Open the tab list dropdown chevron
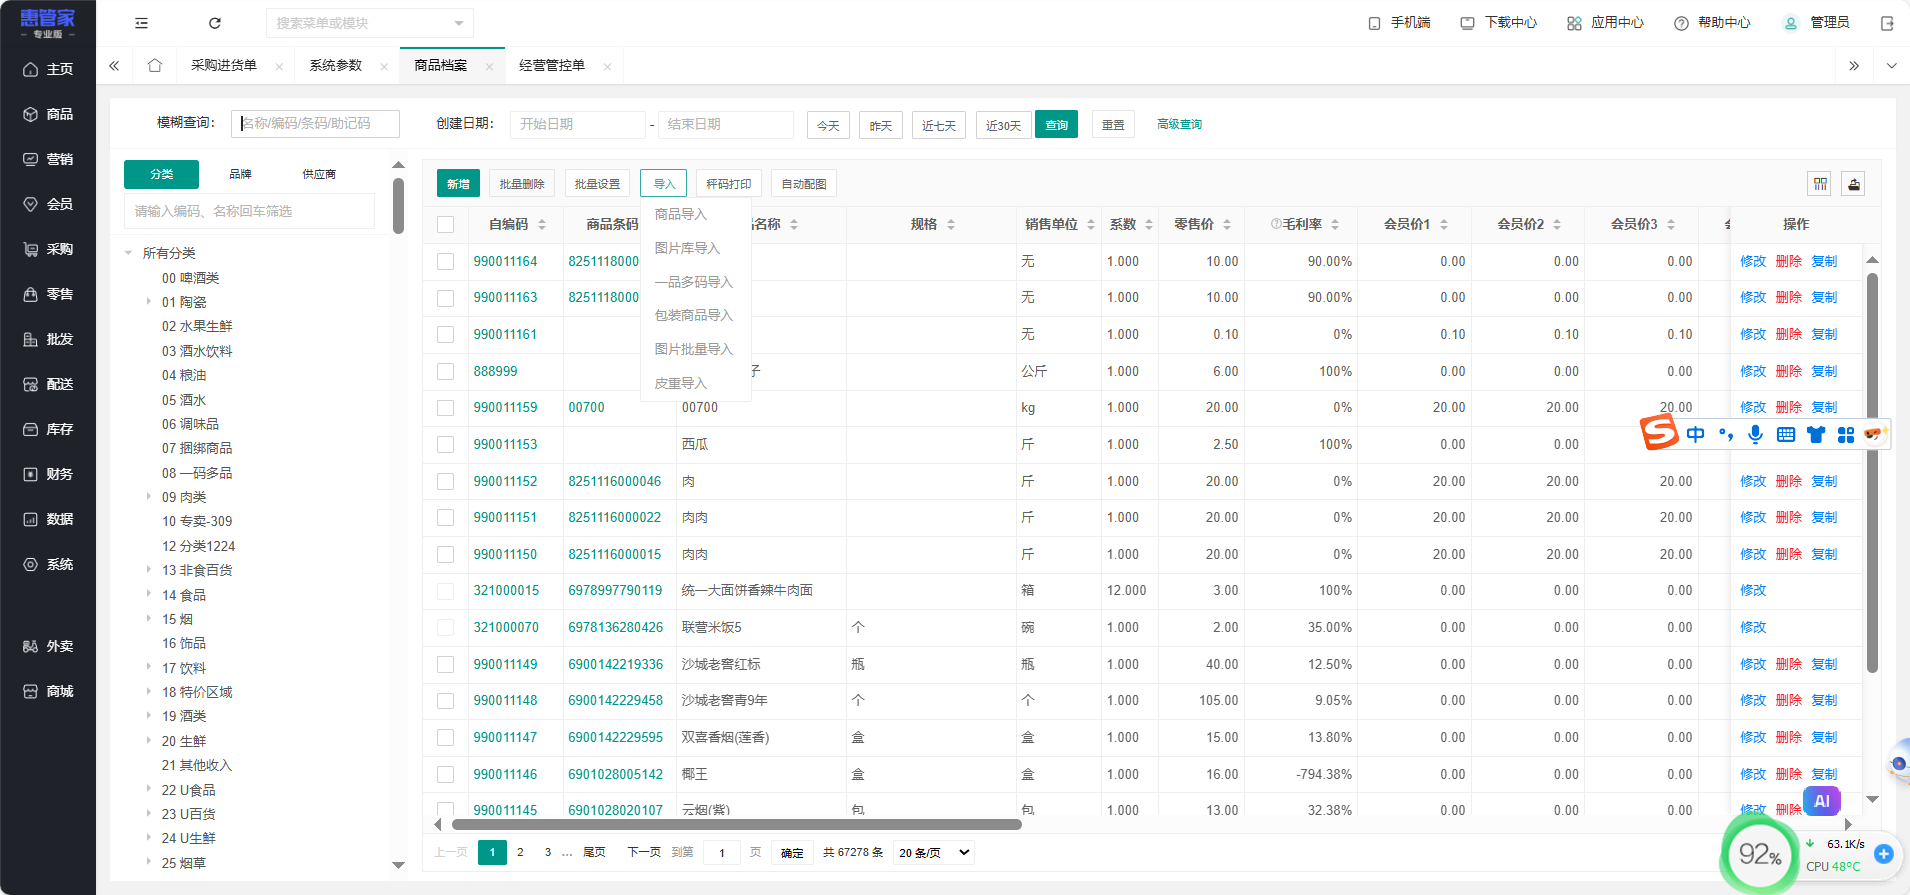The width and height of the screenshot is (1910, 895). pos(1891,66)
